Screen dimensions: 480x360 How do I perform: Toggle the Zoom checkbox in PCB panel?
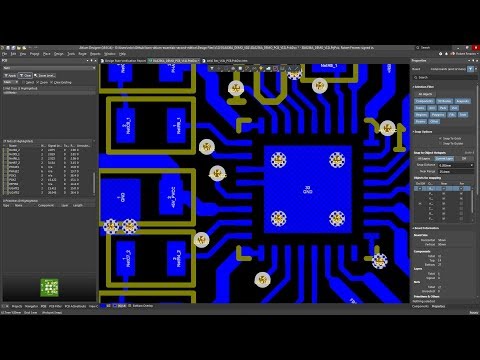coord(38,82)
